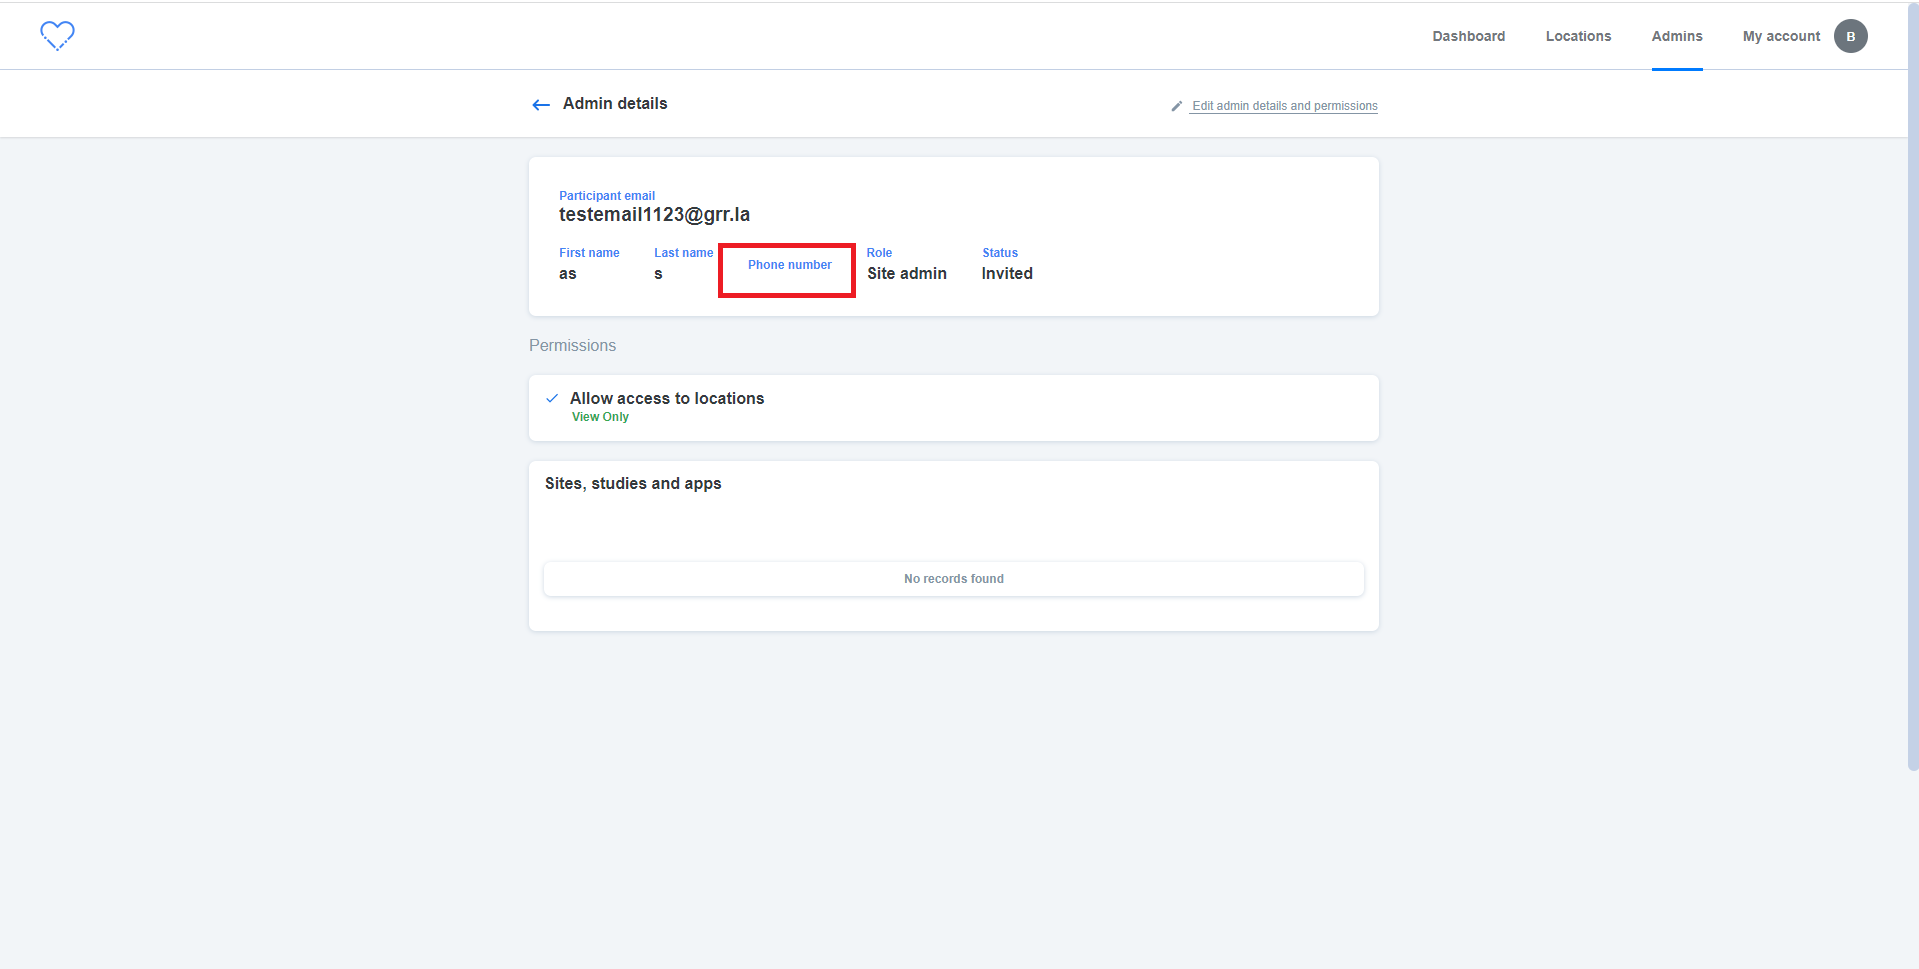Image resolution: width=1919 pixels, height=969 pixels.
Task: Open the My account menu
Action: click(1781, 36)
